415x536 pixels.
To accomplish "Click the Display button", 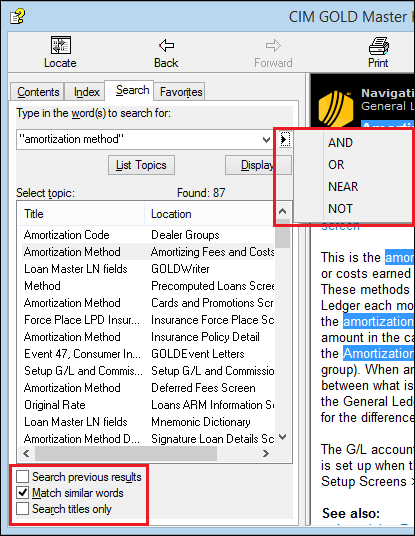I will point(258,165).
